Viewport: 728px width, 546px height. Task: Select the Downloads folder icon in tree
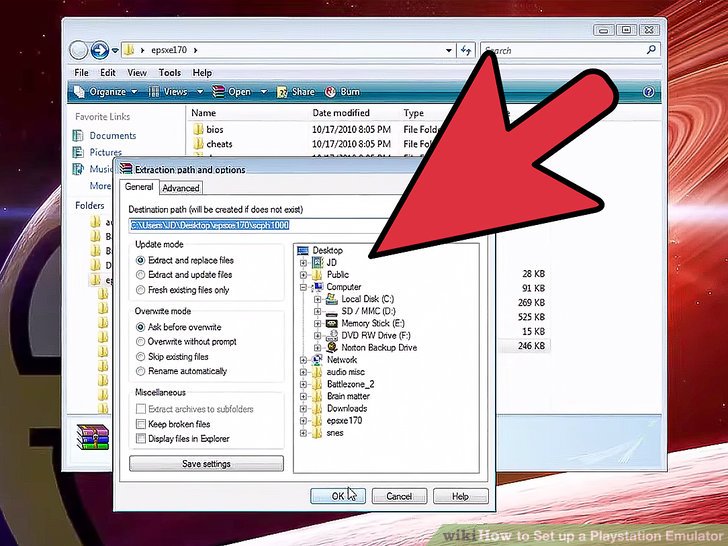pos(317,408)
